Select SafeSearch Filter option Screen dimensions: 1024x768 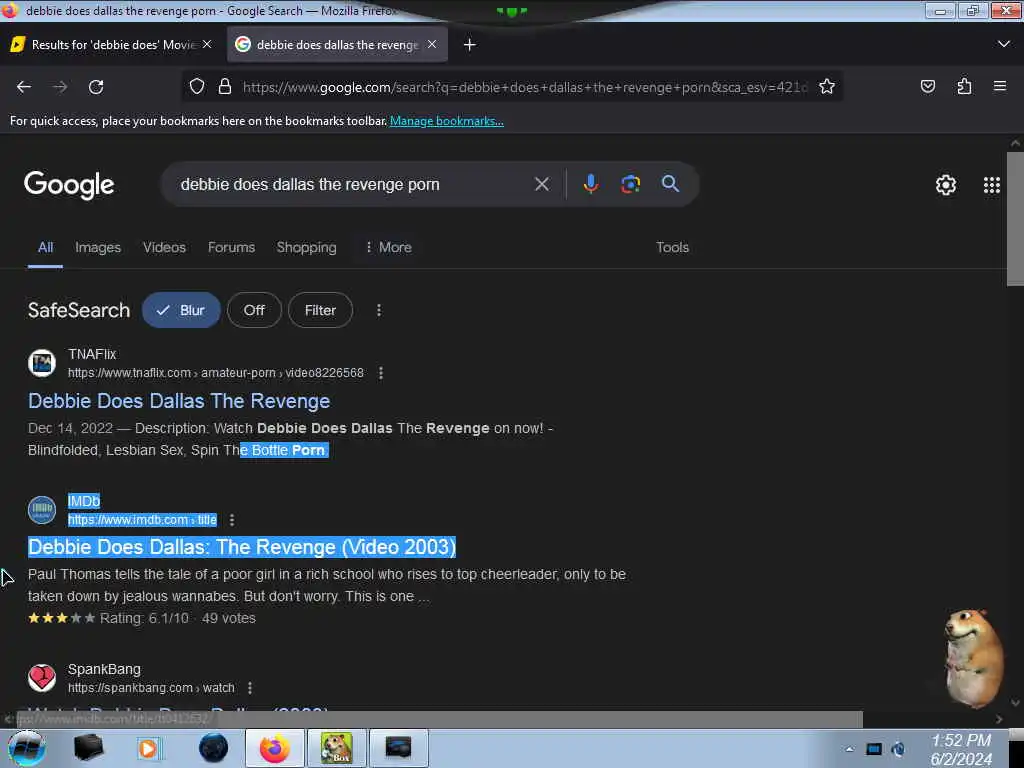tap(320, 310)
